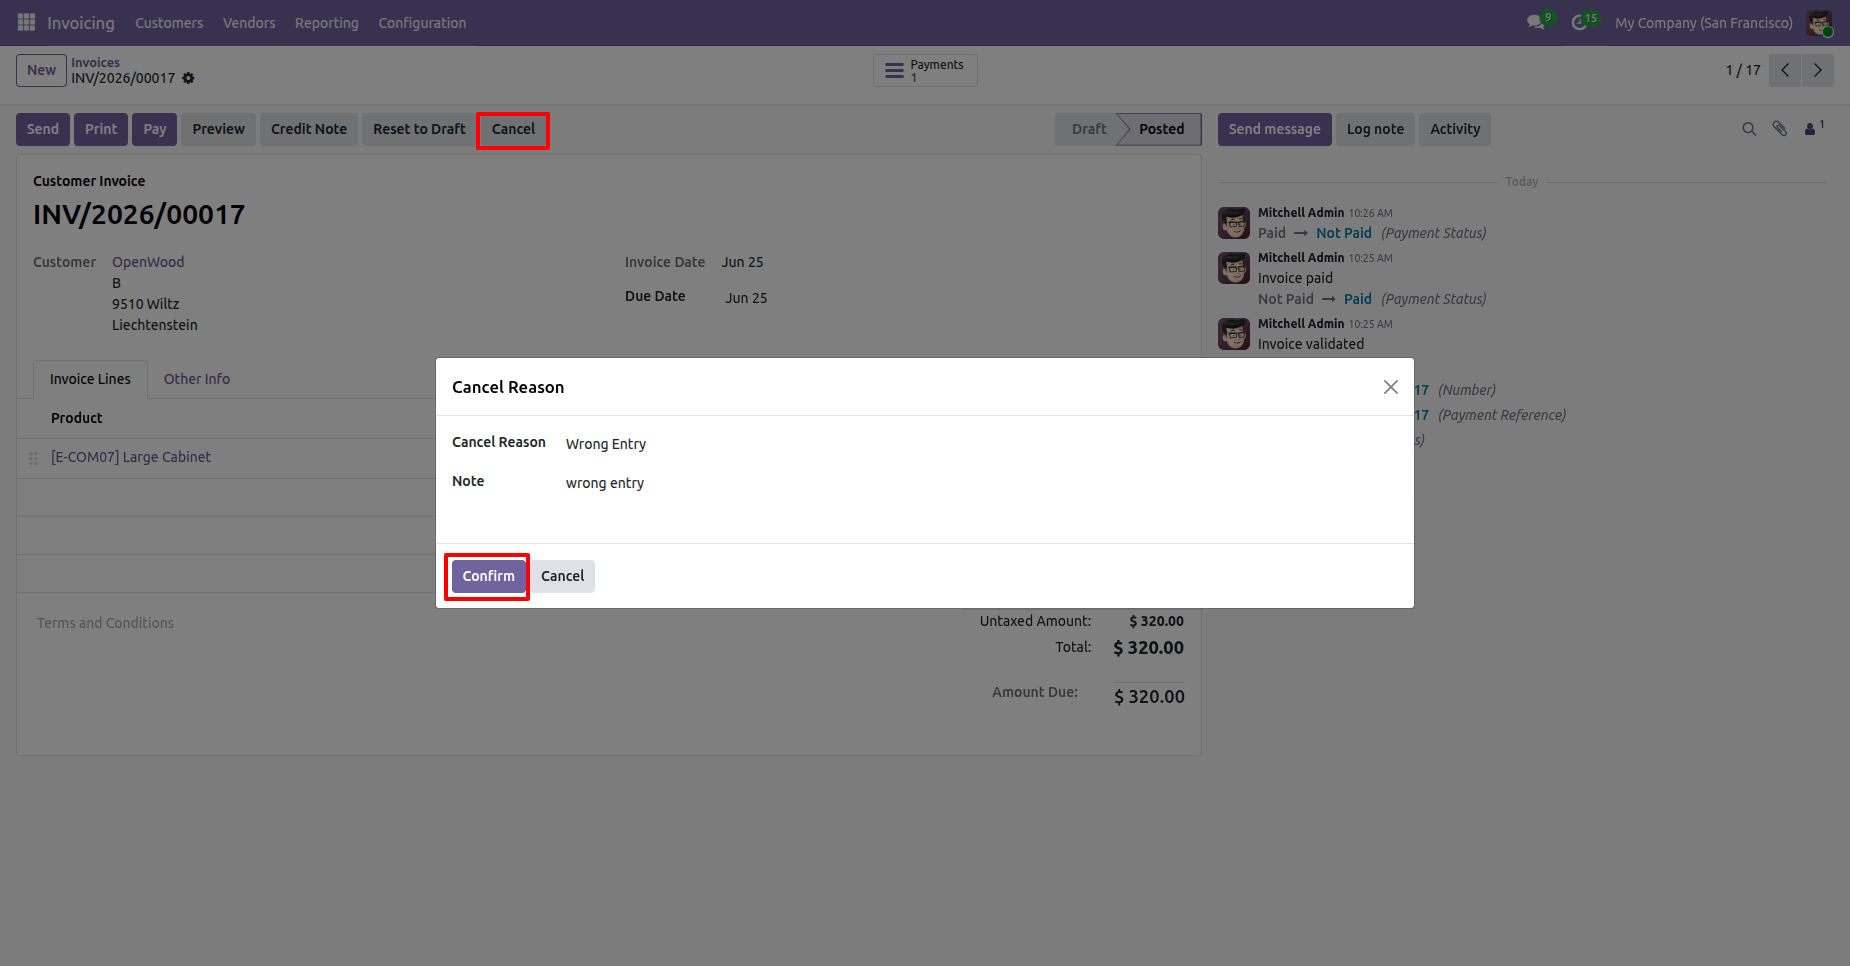Open the Mitchell Admin user avatar menu

[1819, 22]
